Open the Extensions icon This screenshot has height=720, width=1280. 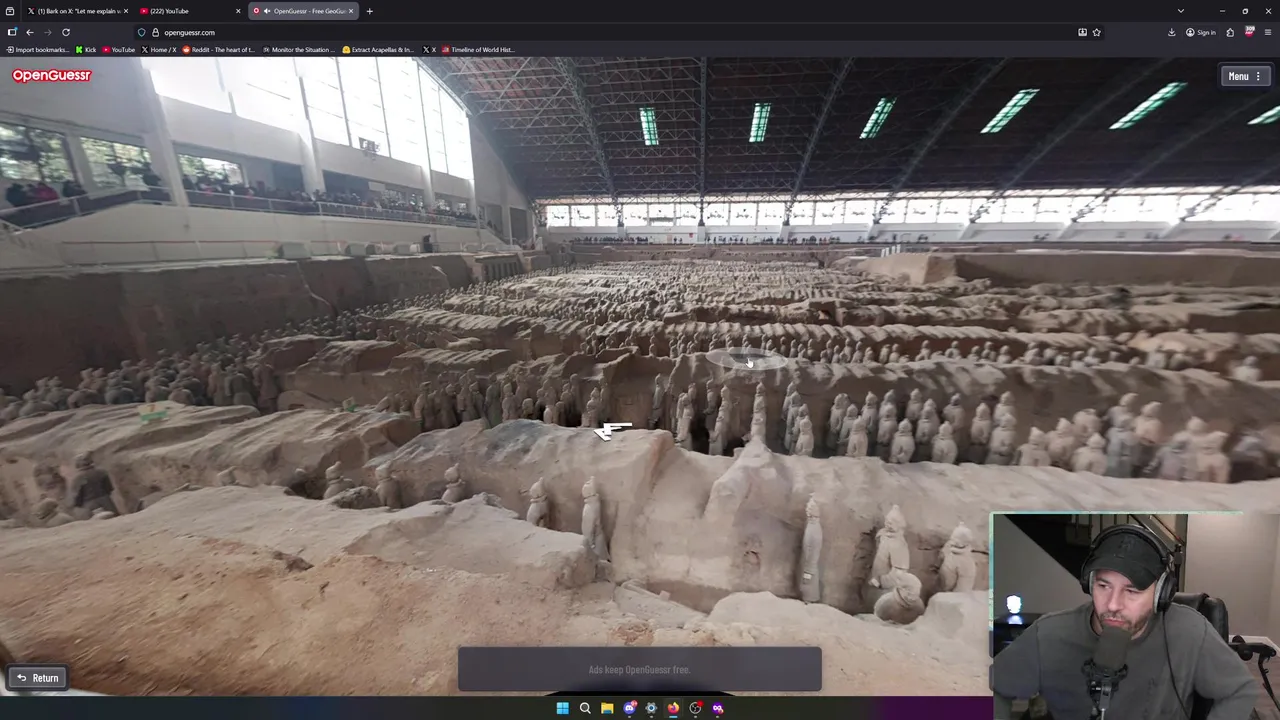[1230, 32]
